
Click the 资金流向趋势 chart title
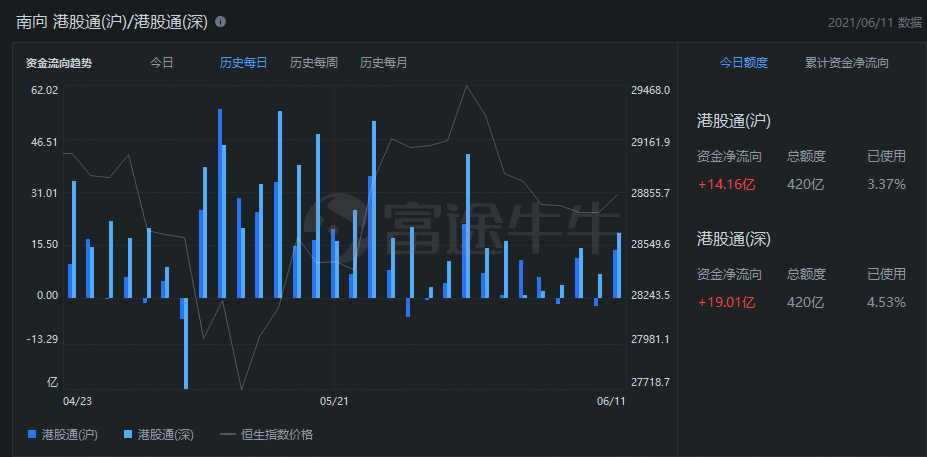pyautogui.click(x=58, y=63)
